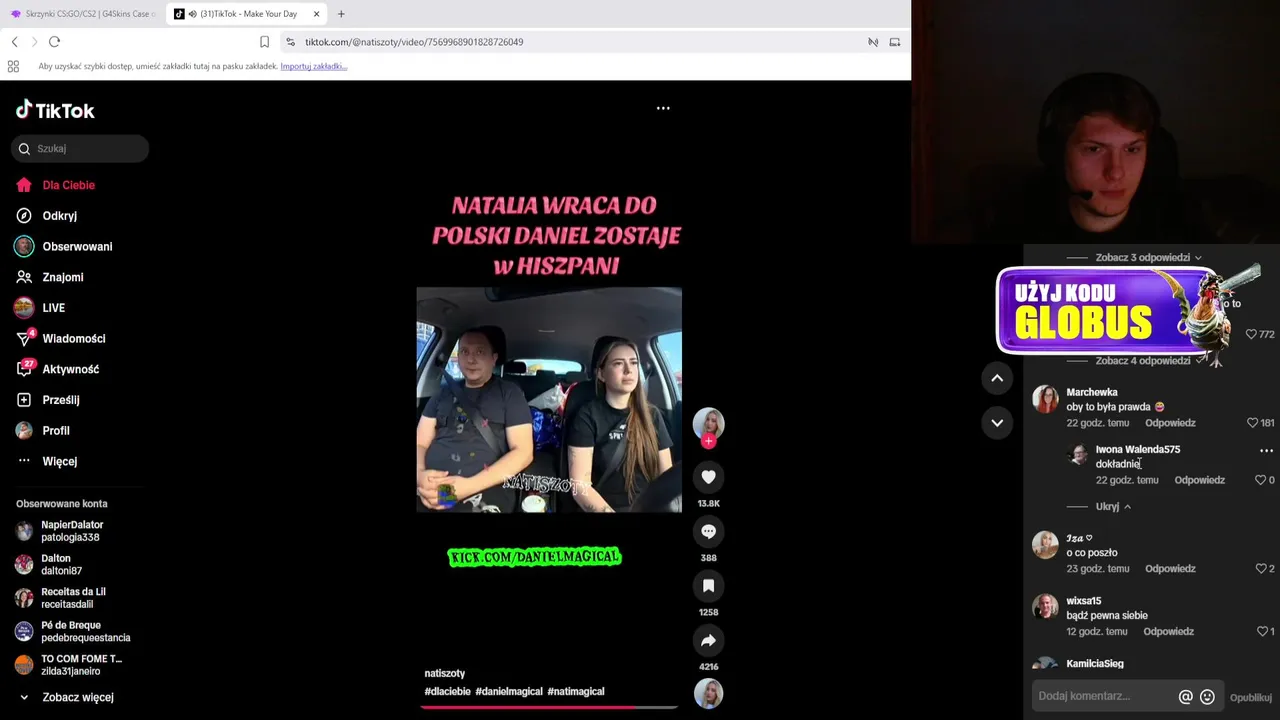This screenshot has width=1280, height=720.
Task: Go to previous video arrow
Action: pyautogui.click(x=997, y=378)
